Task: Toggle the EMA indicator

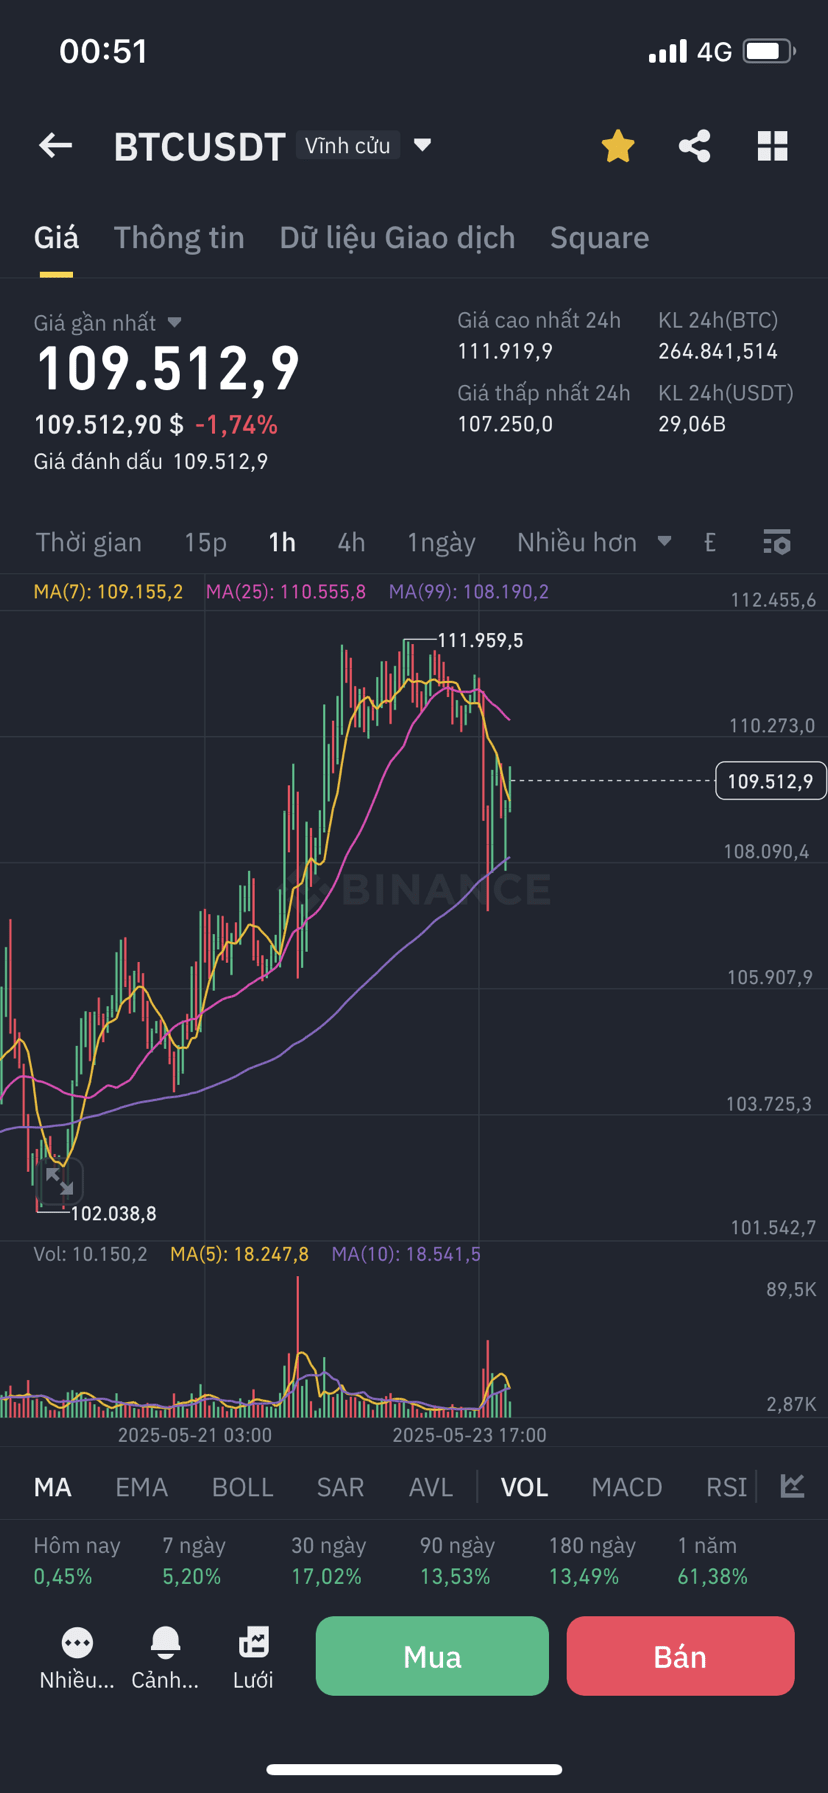Action: point(141,1487)
